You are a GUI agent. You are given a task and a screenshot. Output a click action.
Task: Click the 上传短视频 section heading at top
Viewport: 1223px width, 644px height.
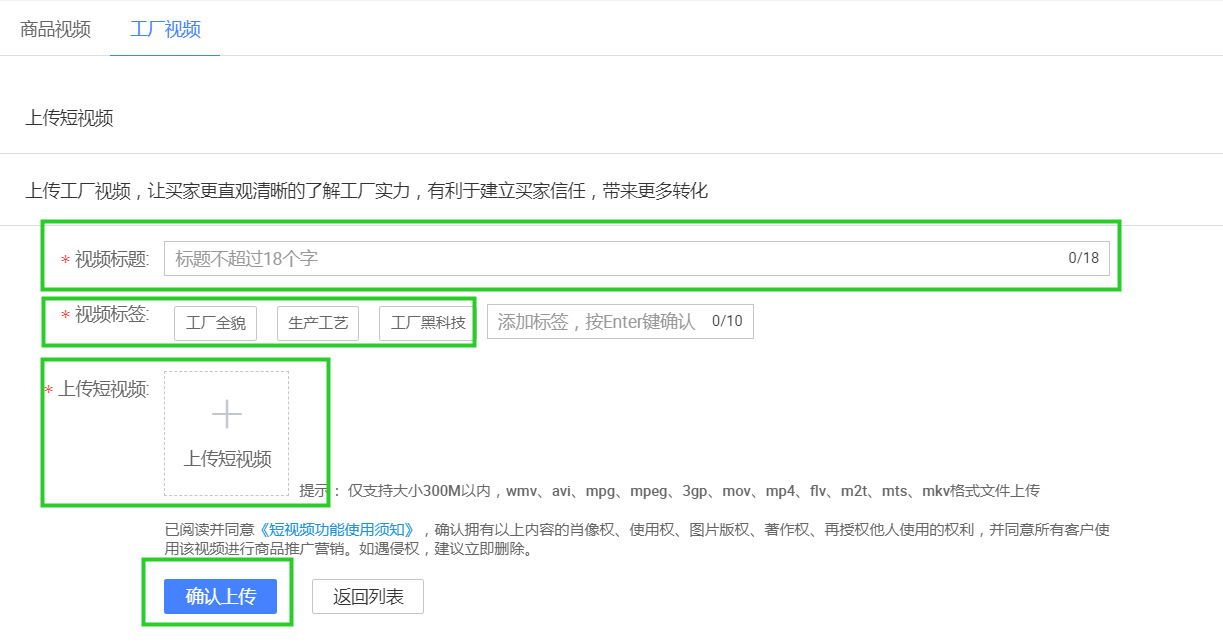69,118
